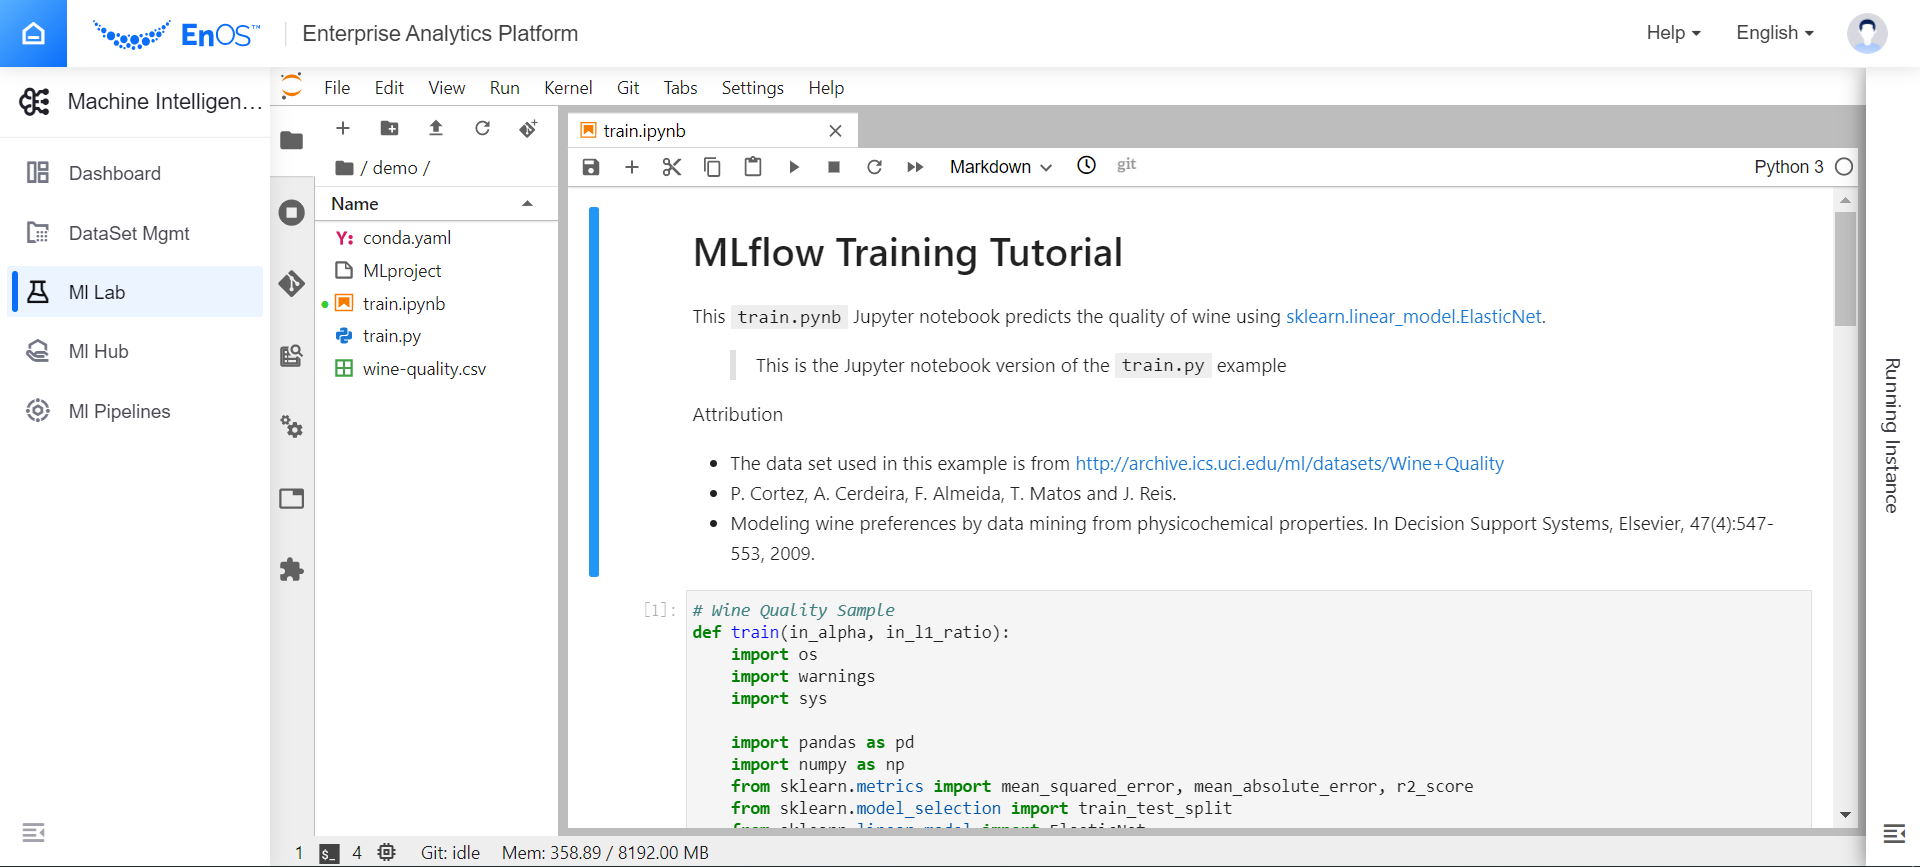Screen dimensions: 1920x867
Task: Close the train.ipynb tab
Action: (836, 131)
